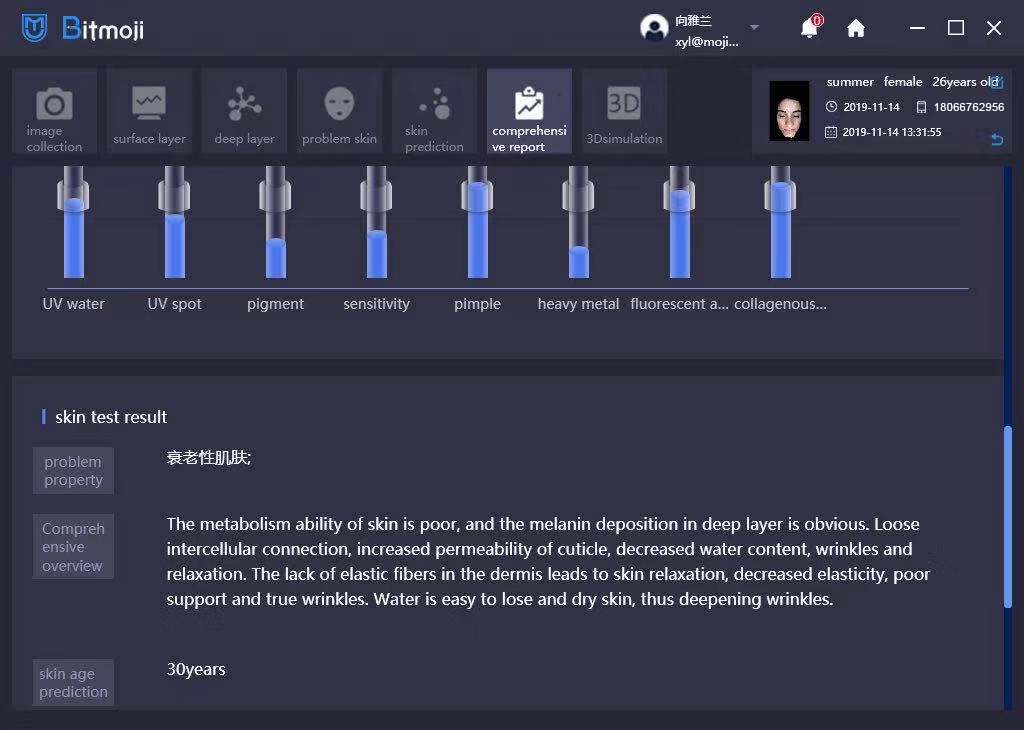The height and width of the screenshot is (730, 1024).
Task: Open the 3Dsimulation tab
Action: point(624,112)
